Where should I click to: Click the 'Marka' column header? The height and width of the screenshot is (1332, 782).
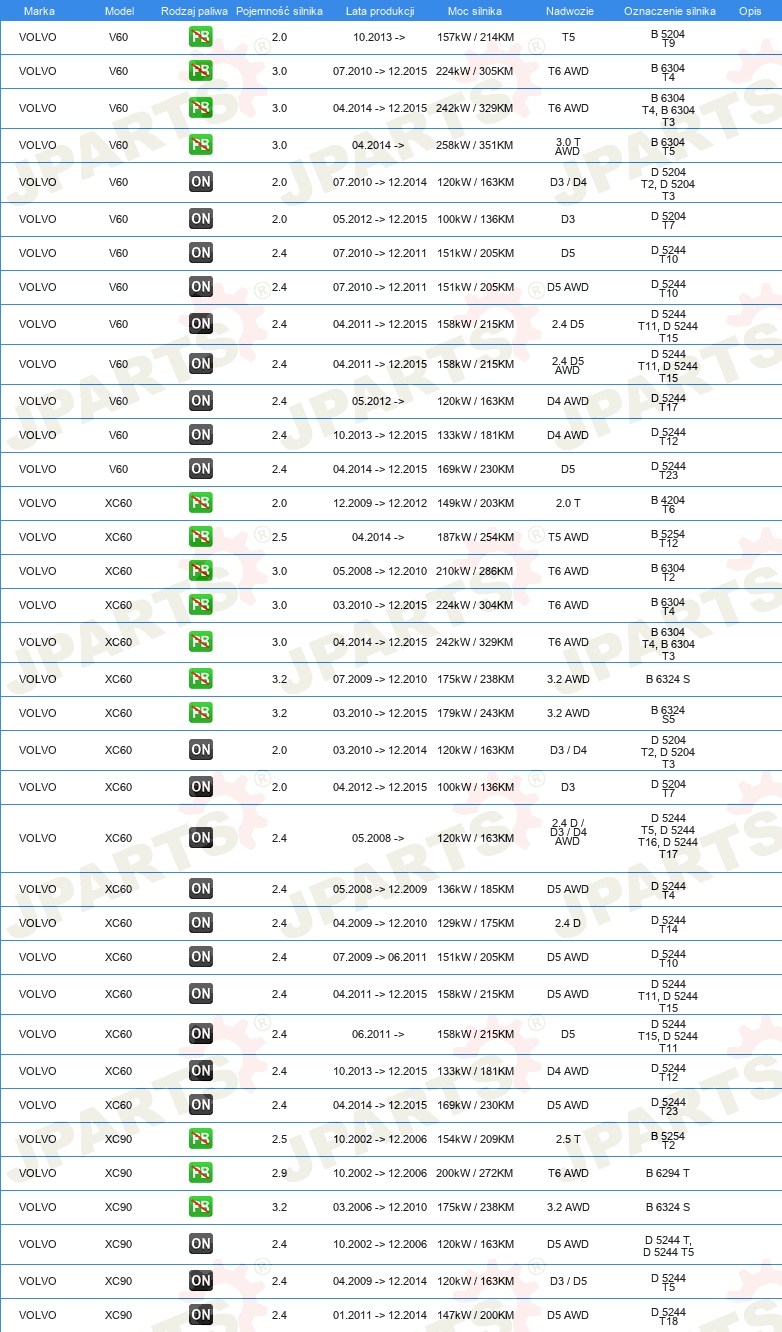[x=39, y=11]
